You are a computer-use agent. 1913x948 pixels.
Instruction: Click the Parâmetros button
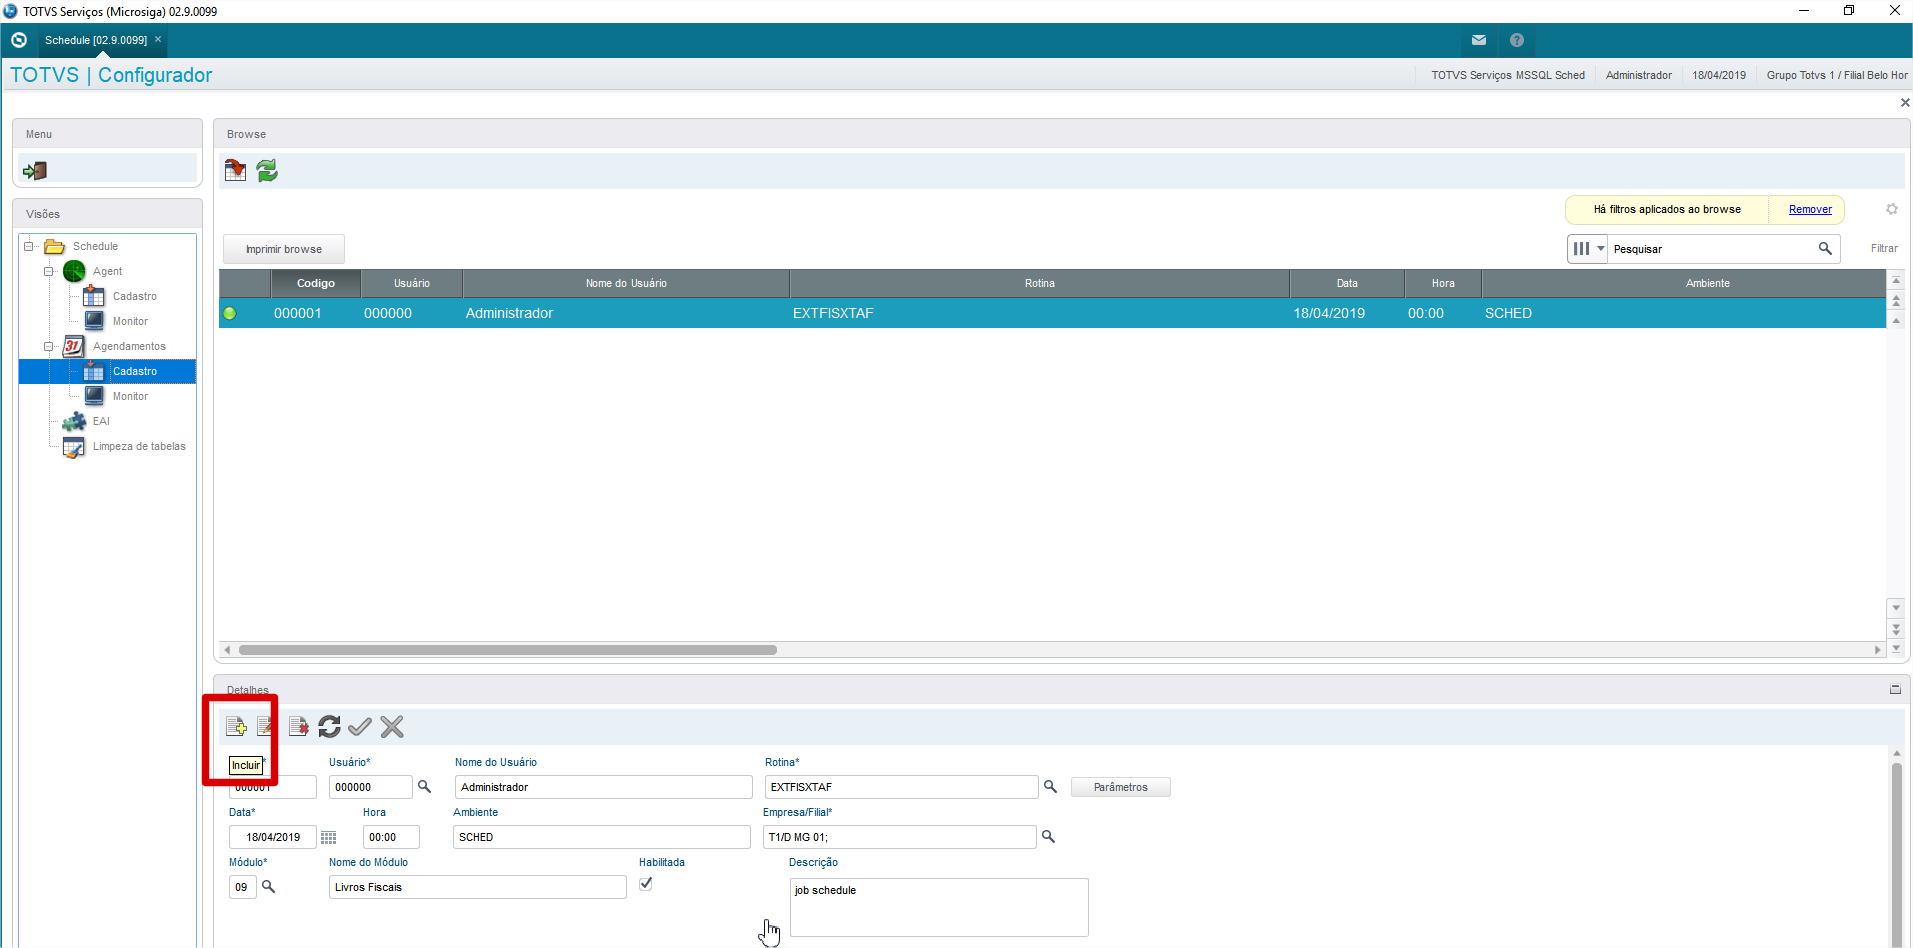(x=1121, y=787)
